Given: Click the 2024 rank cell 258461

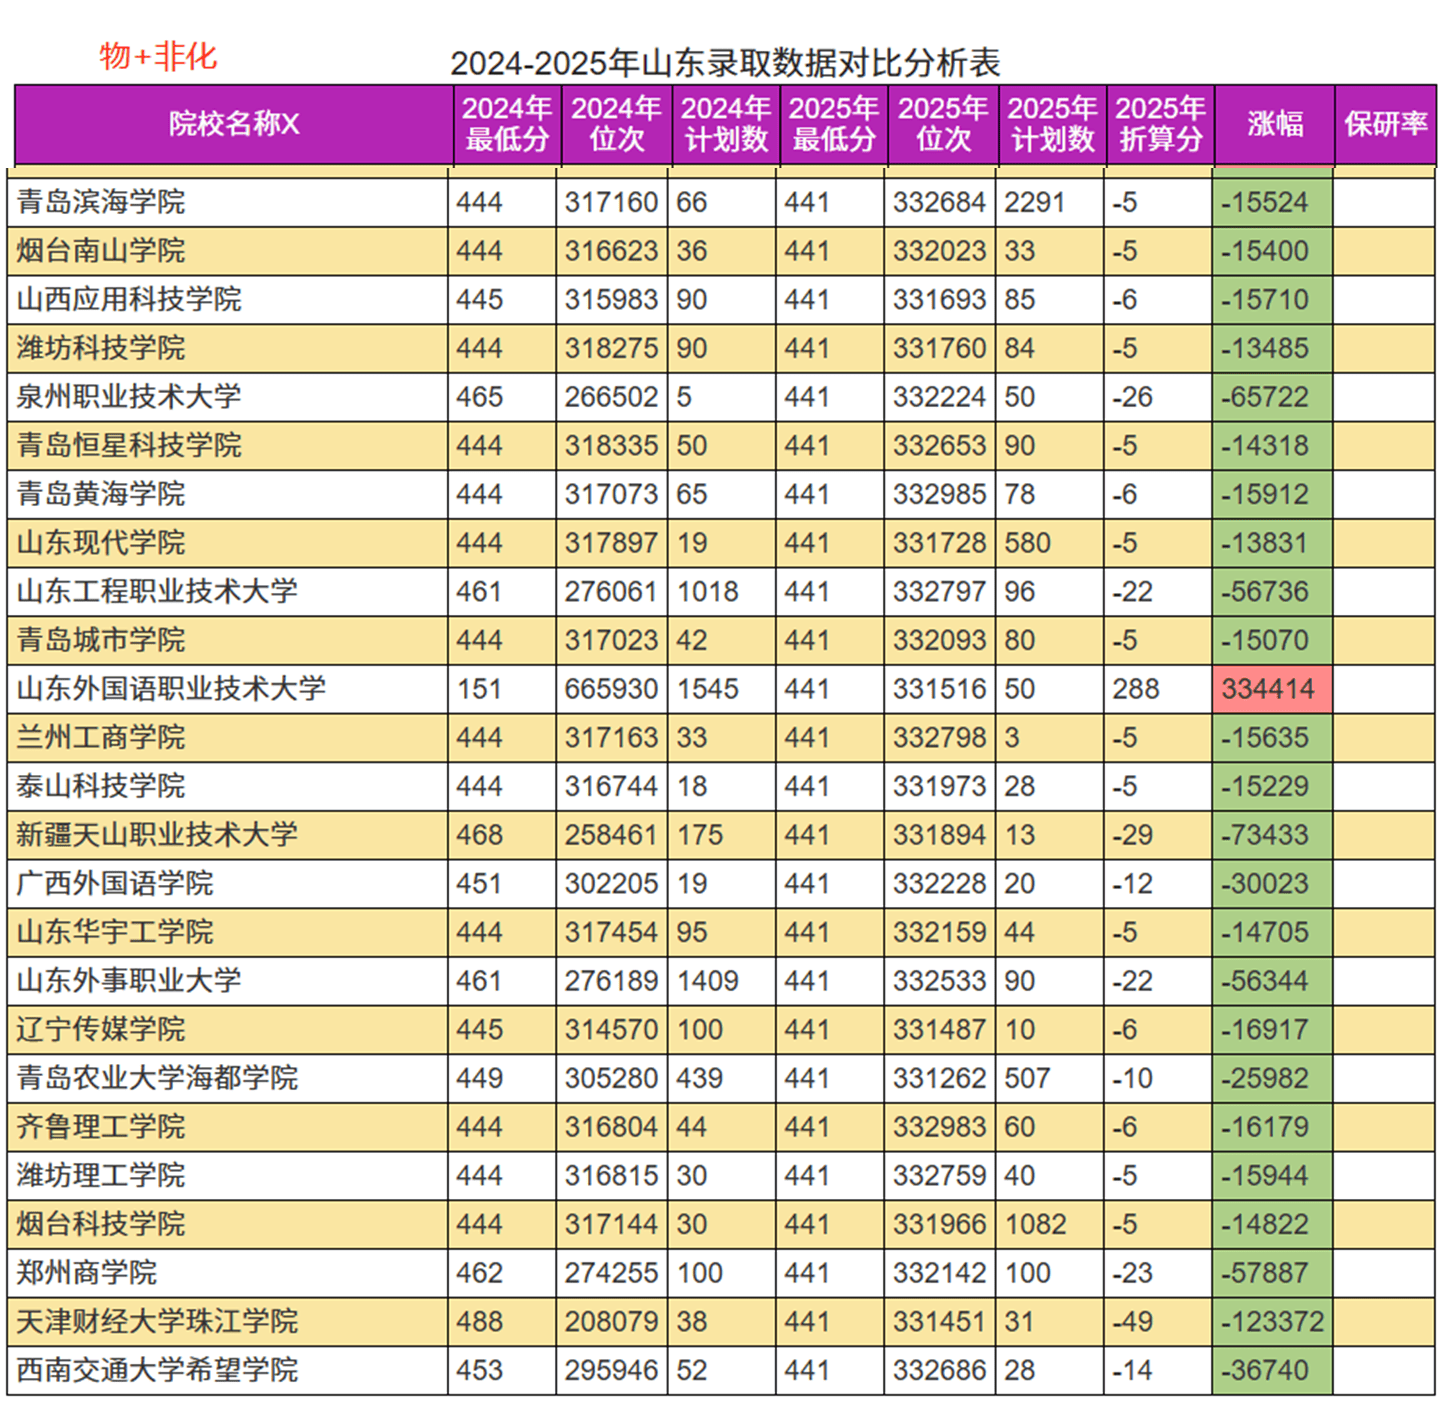Looking at the screenshot, I should pyautogui.click(x=611, y=835).
